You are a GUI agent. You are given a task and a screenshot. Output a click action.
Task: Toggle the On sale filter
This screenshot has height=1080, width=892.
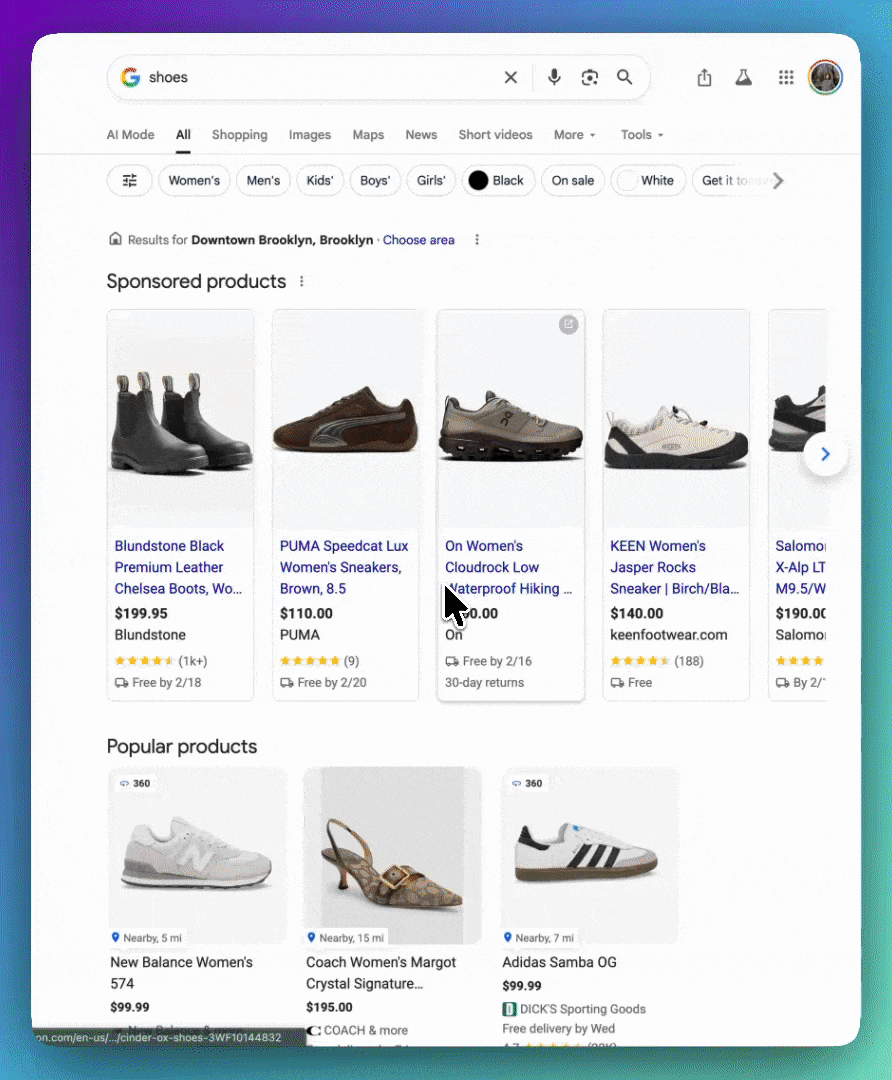click(573, 181)
